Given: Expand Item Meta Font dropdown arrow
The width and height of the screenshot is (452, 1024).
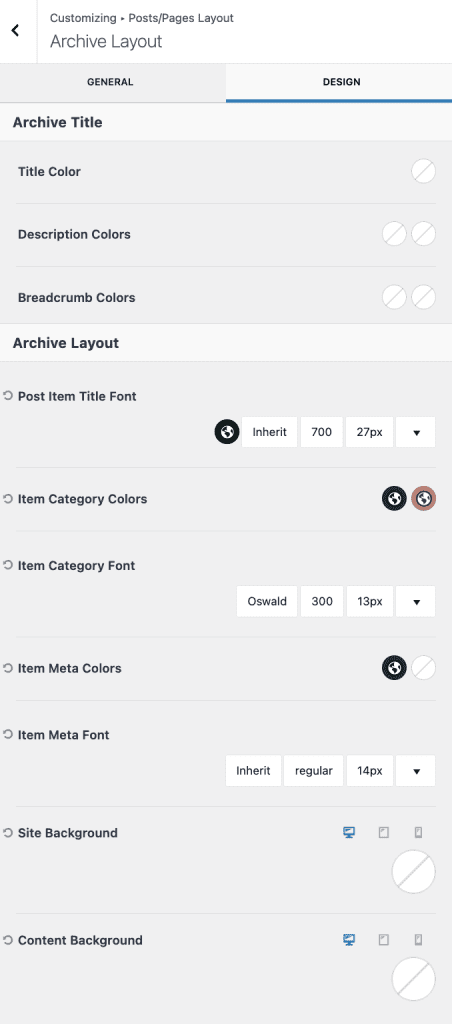Looking at the screenshot, I should (x=416, y=771).
